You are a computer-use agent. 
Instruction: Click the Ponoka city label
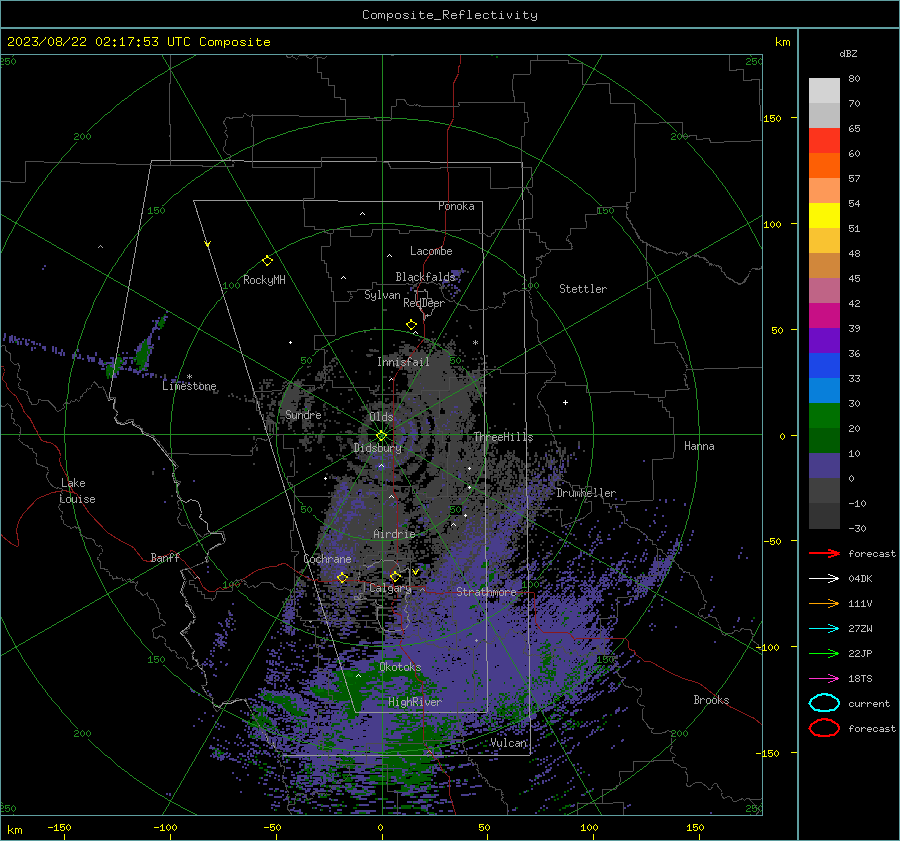[x=456, y=206]
